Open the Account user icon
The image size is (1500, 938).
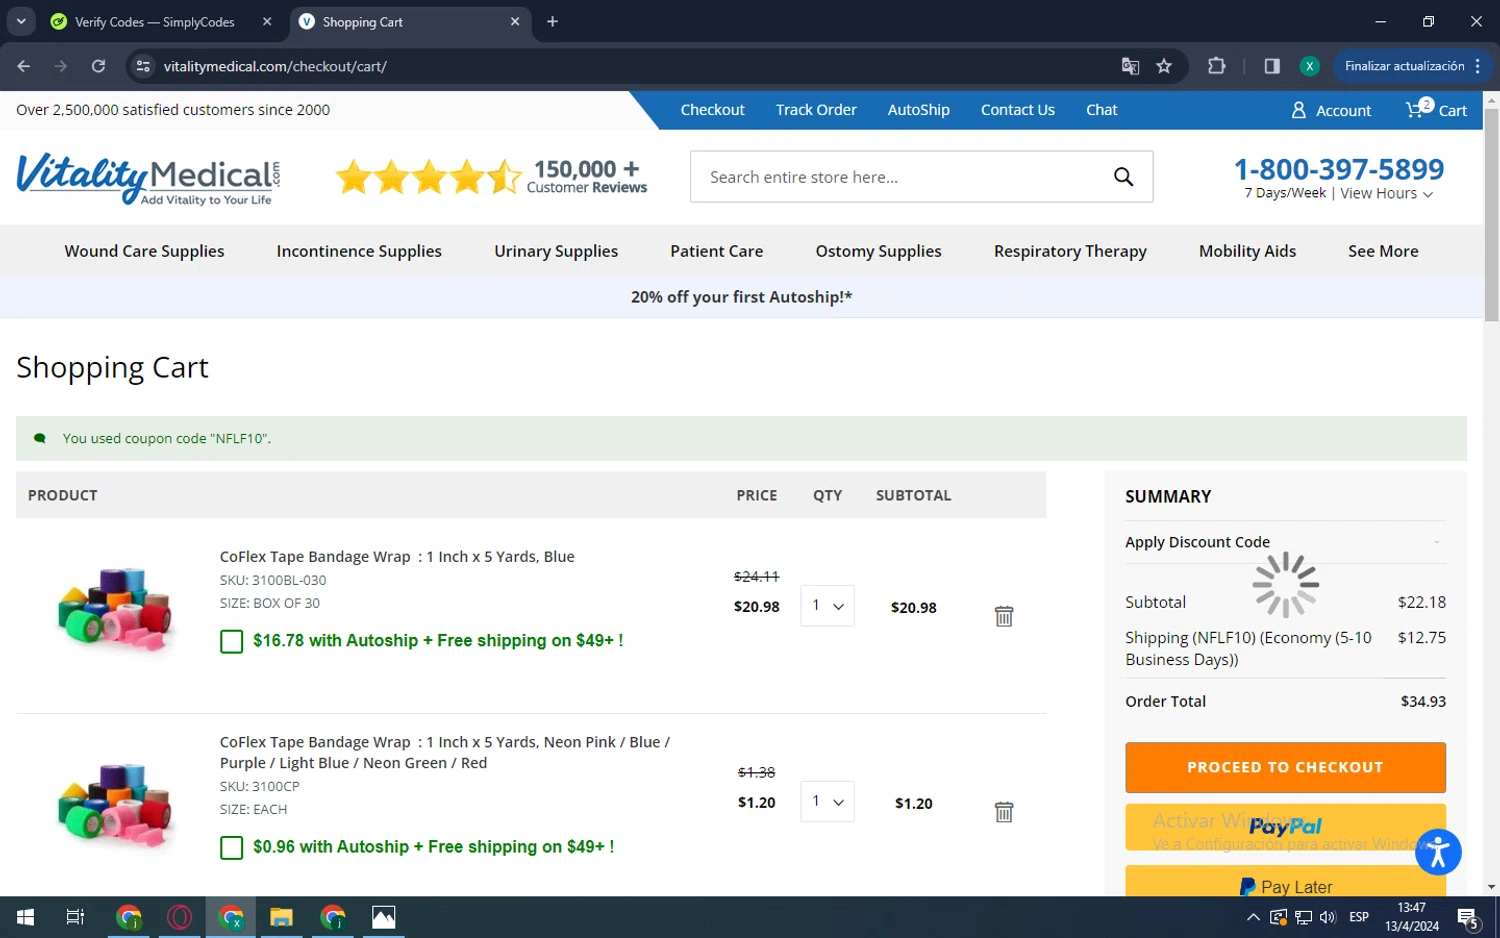pos(1299,110)
